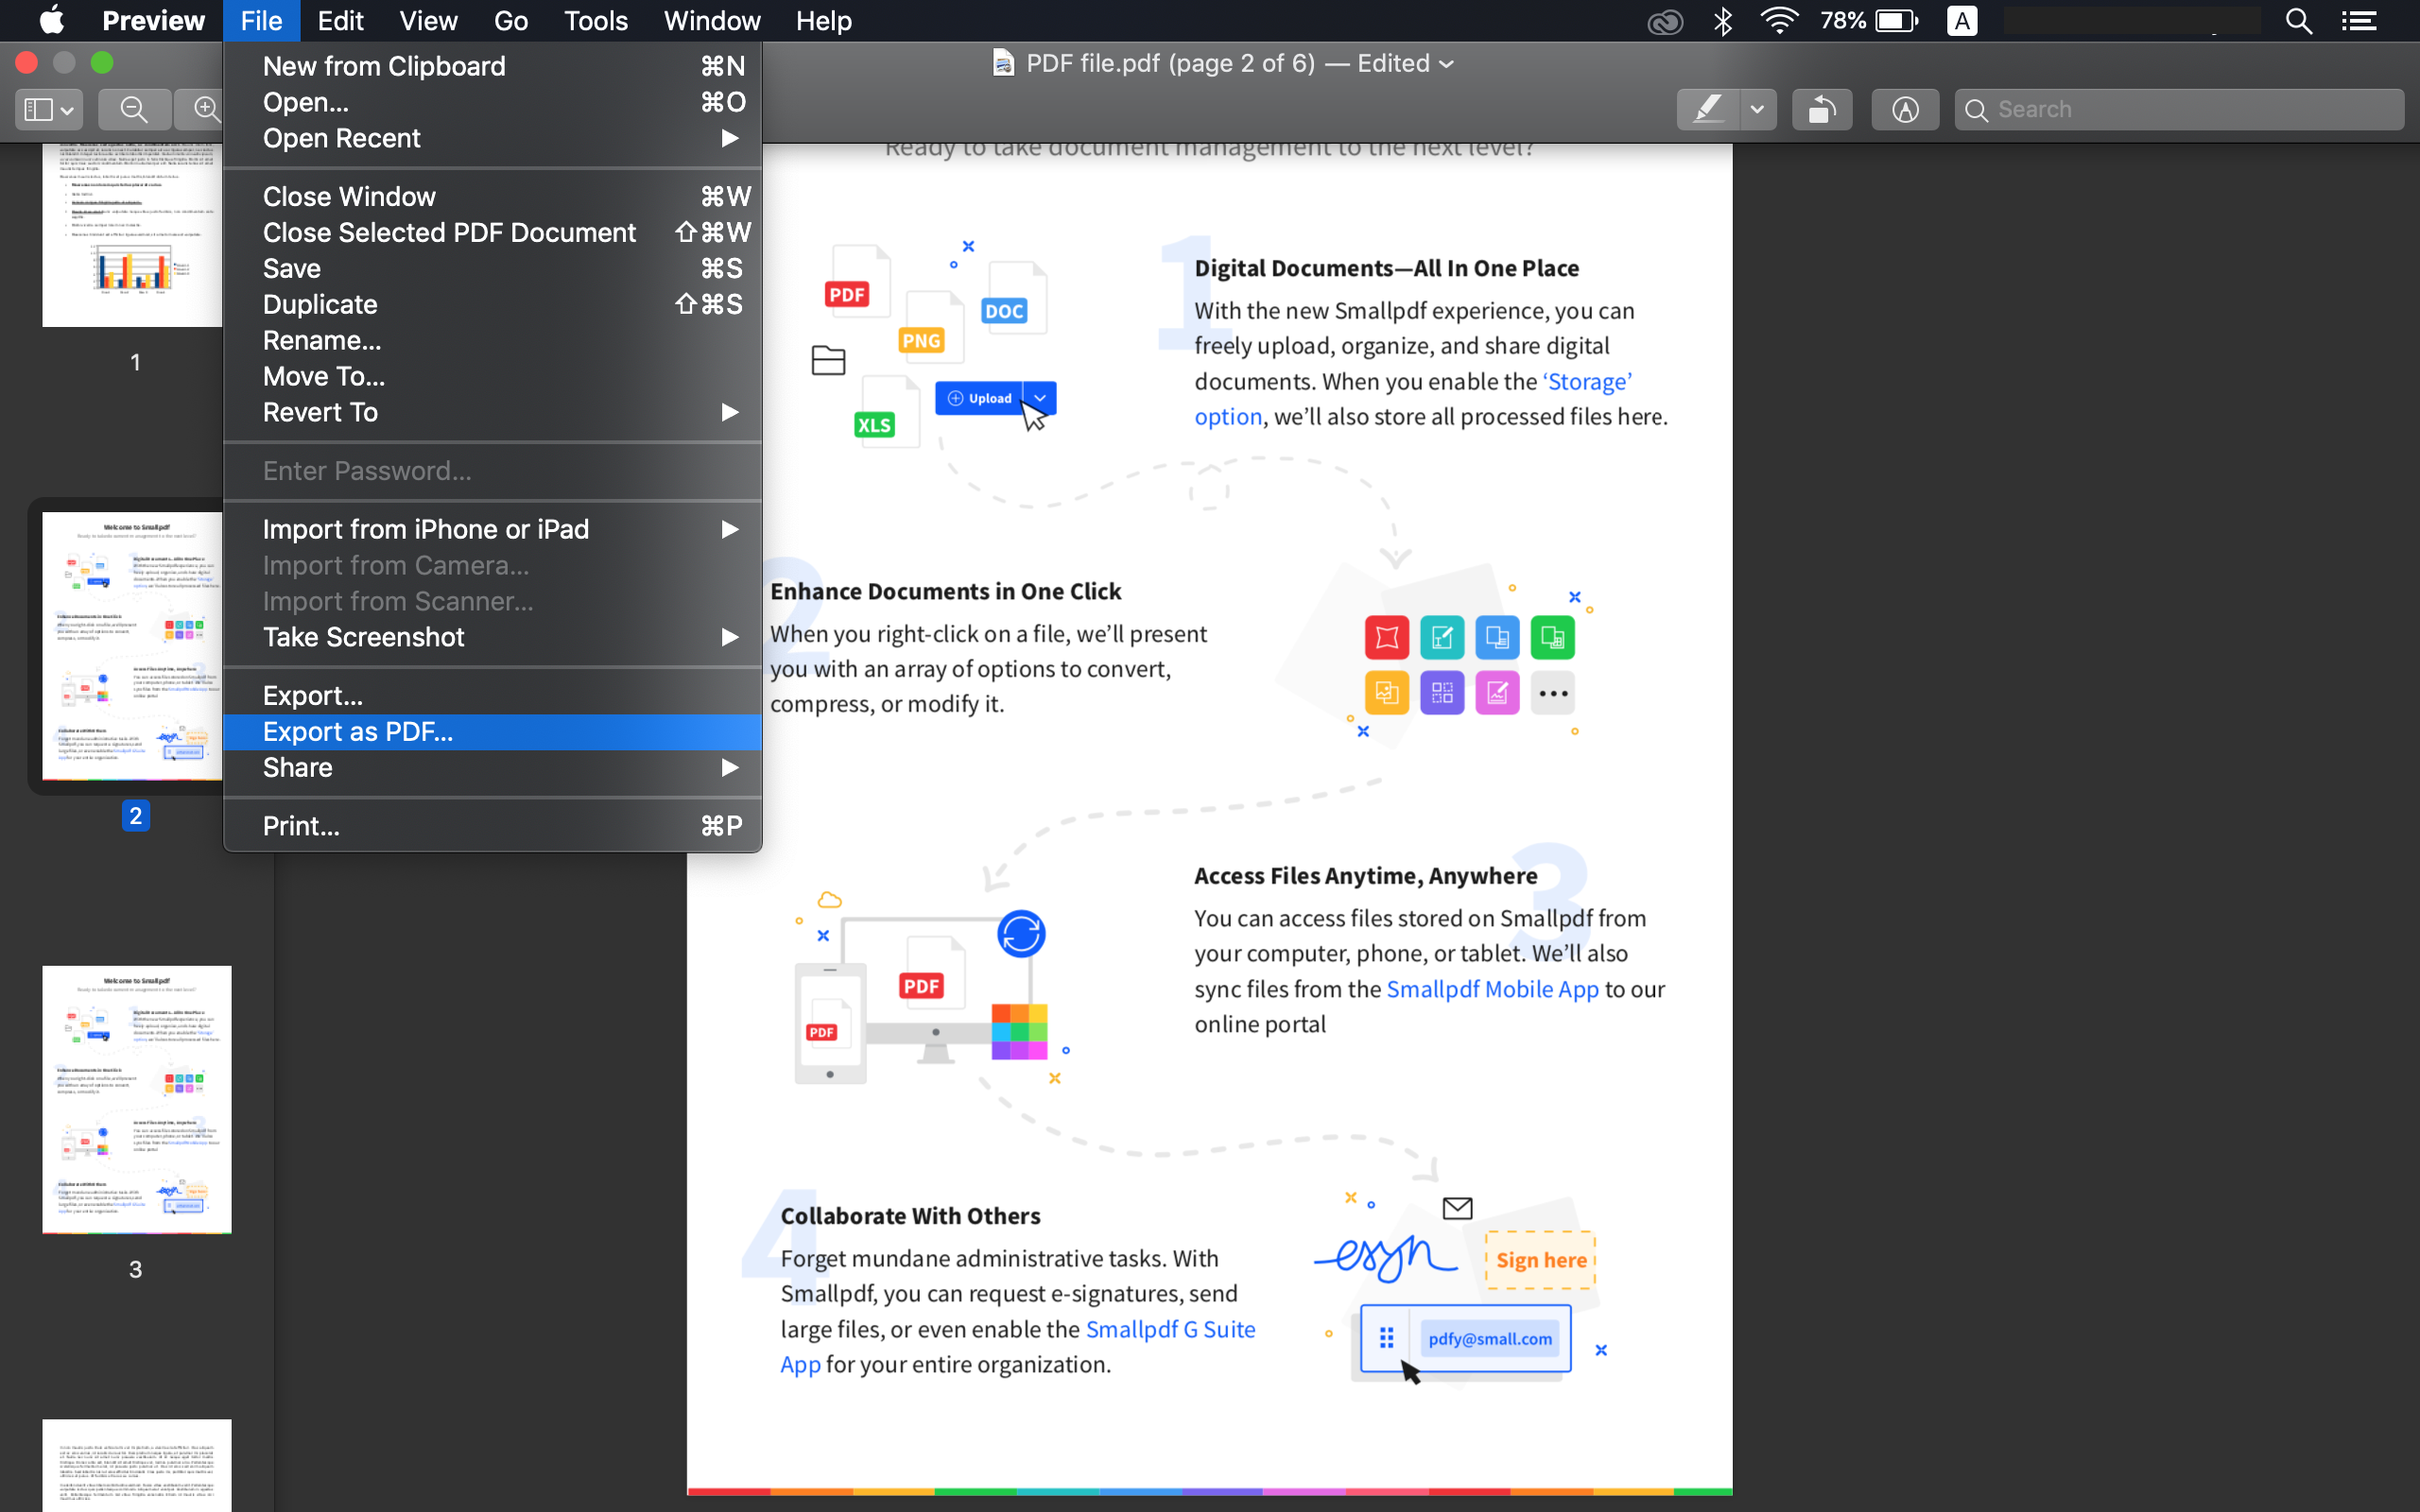Select page 1 thumbnail in sidebar

pyautogui.click(x=132, y=234)
